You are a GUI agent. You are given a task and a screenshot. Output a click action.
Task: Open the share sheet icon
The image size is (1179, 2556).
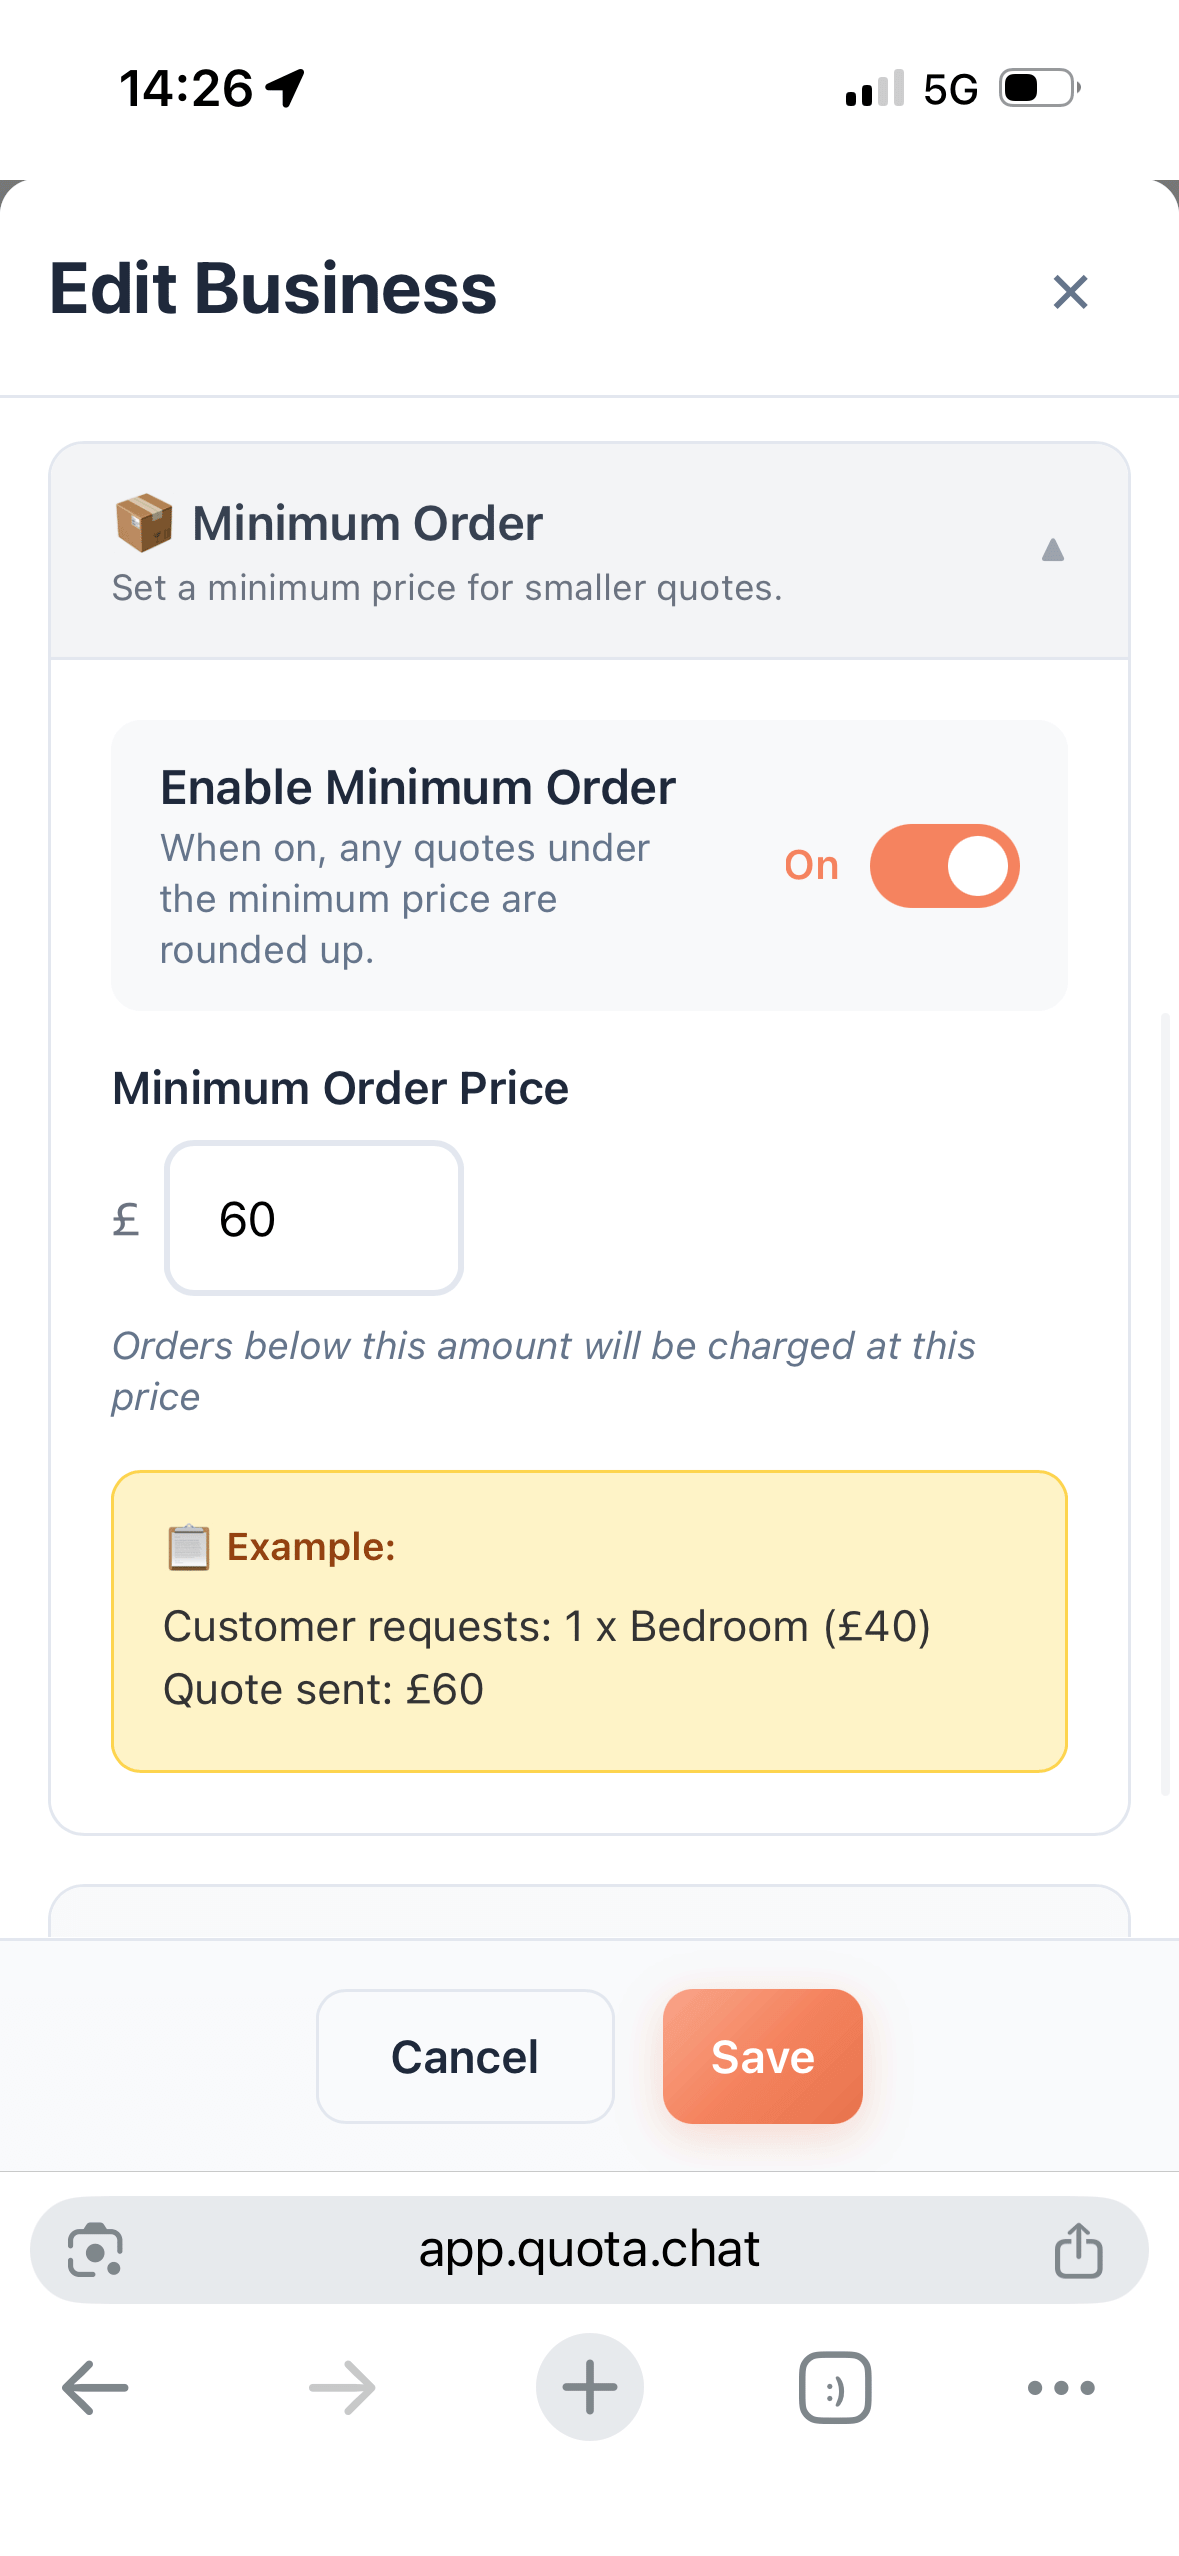(1078, 2250)
